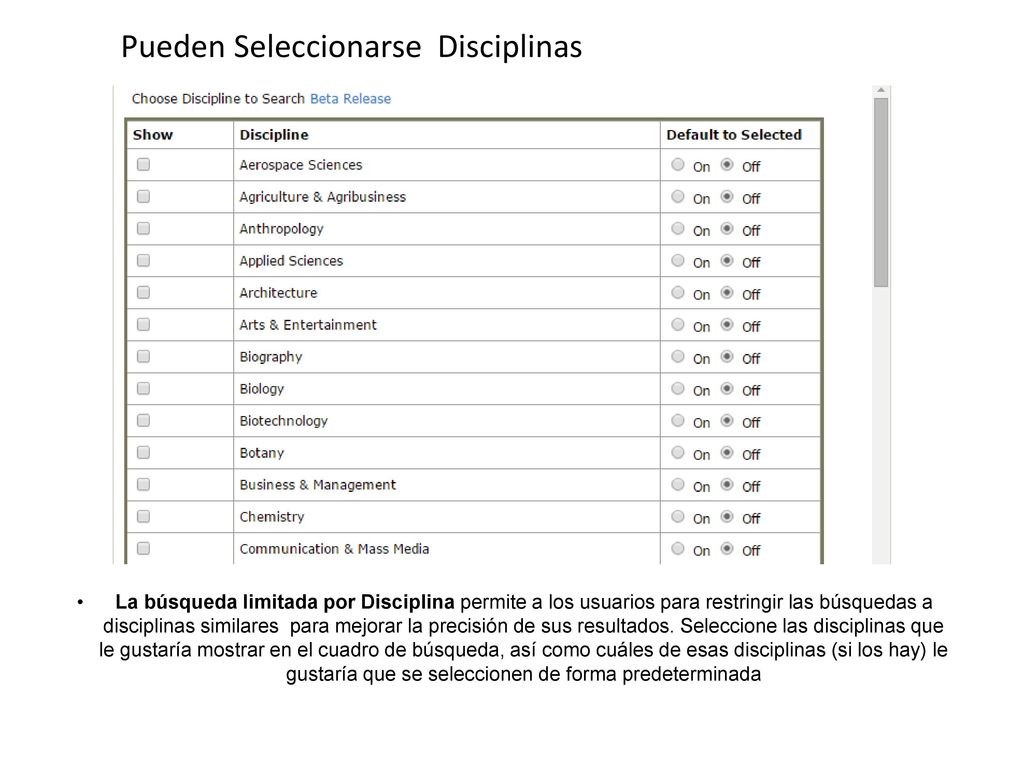
Task: Turn On default for Arts & Entertainment
Action: coord(678,325)
